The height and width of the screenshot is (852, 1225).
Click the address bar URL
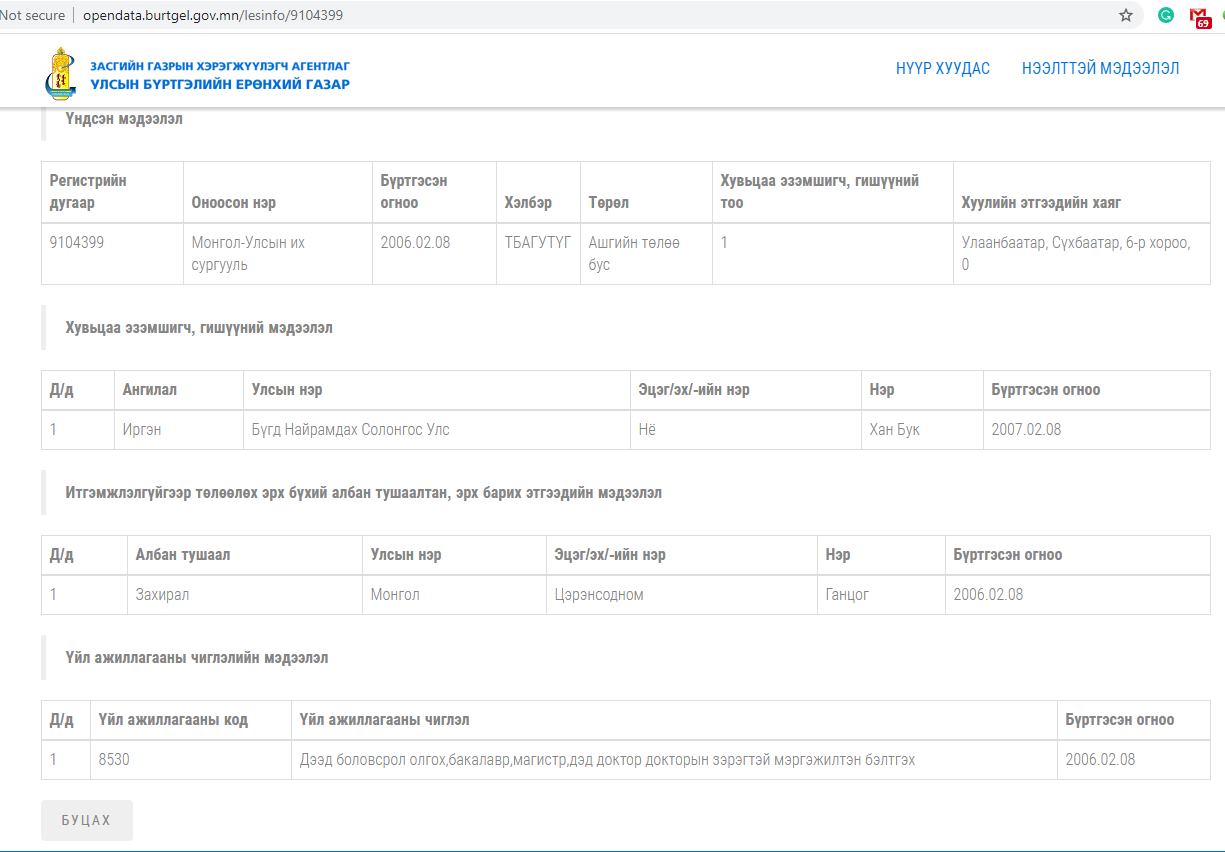215,15
